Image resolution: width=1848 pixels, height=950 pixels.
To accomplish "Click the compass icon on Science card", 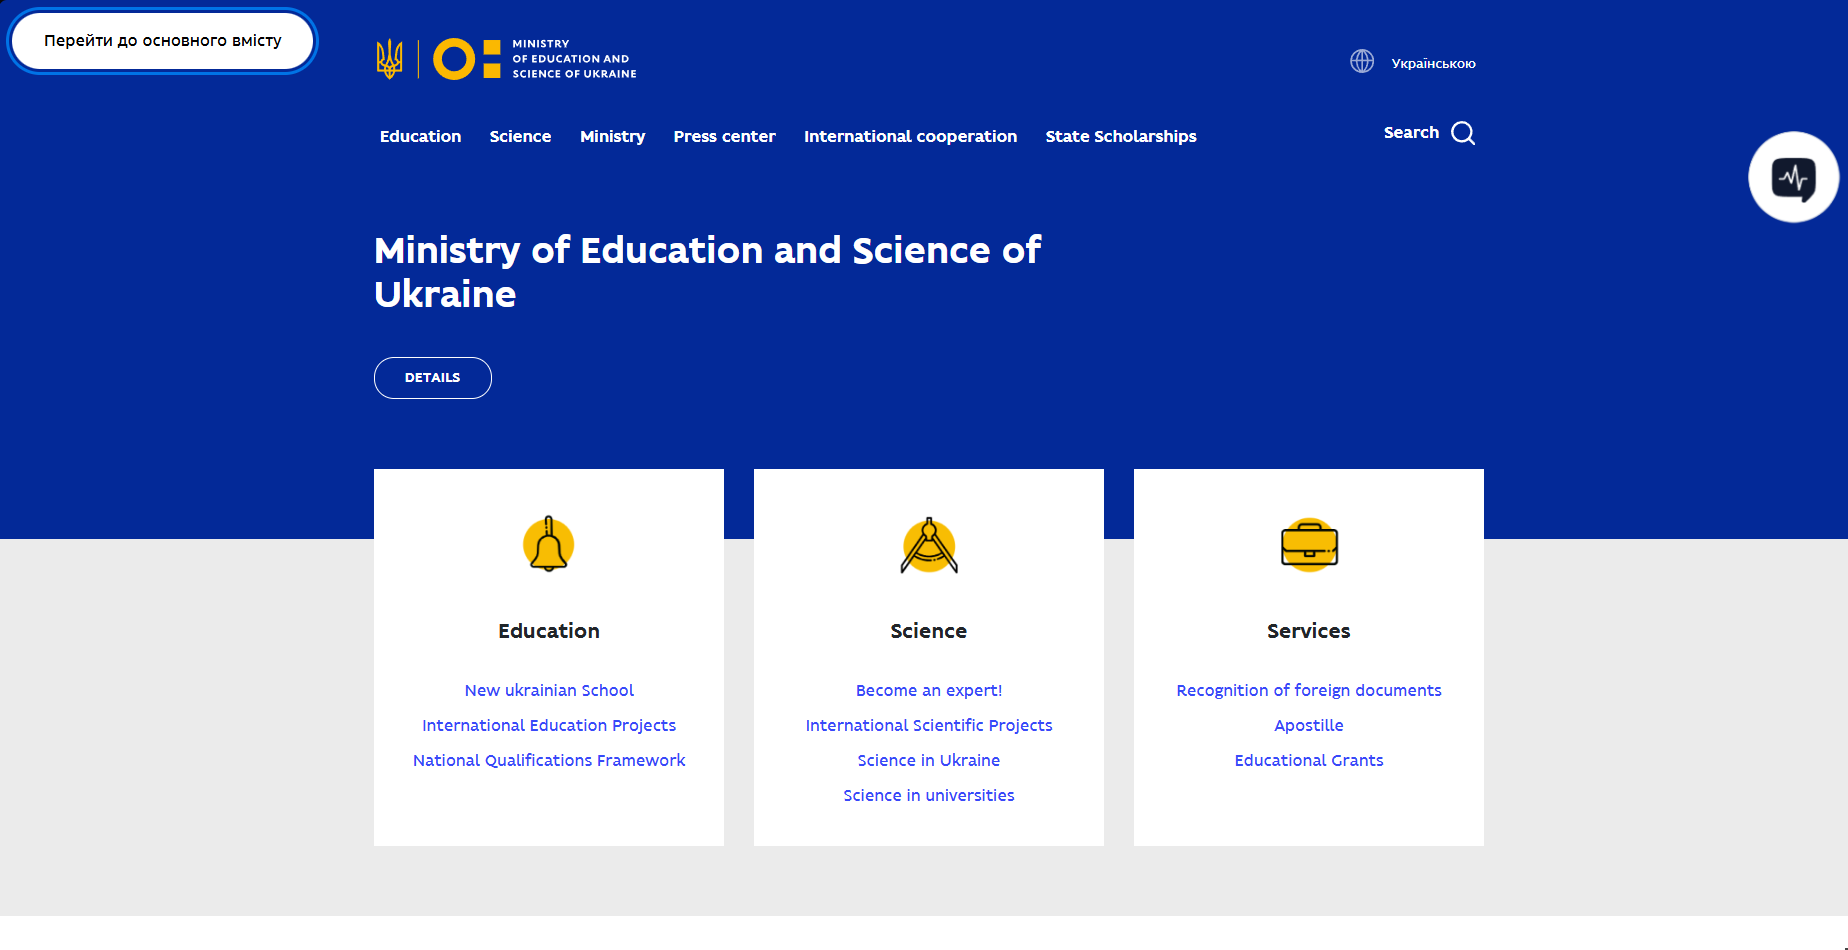I will click(929, 545).
